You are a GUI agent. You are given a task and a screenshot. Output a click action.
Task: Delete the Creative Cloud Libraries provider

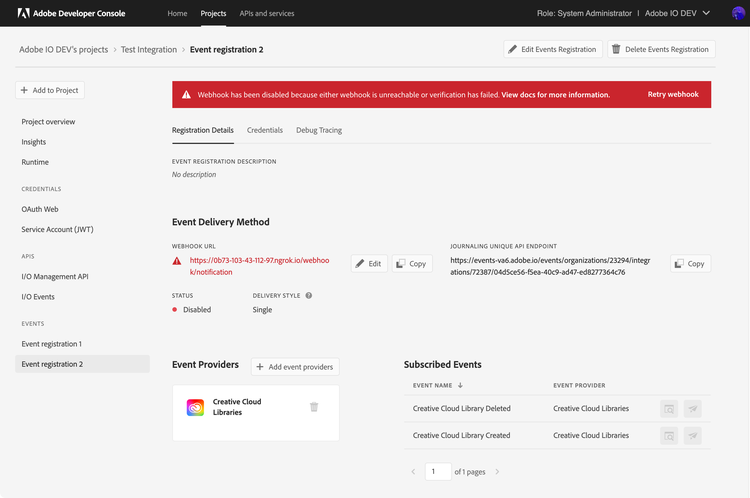pyautogui.click(x=314, y=407)
